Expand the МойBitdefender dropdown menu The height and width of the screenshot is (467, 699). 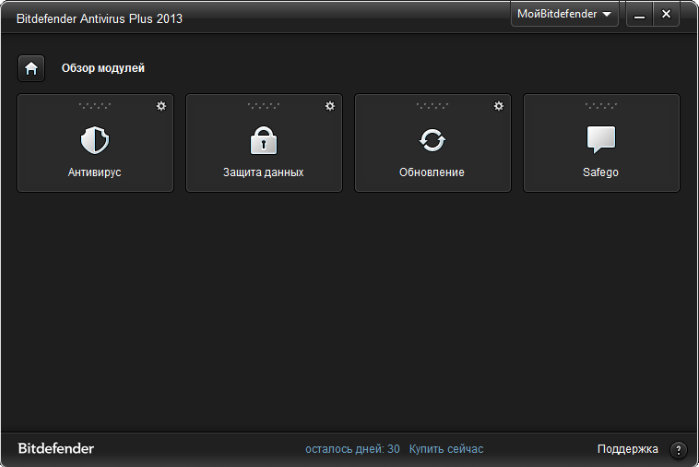pos(564,14)
